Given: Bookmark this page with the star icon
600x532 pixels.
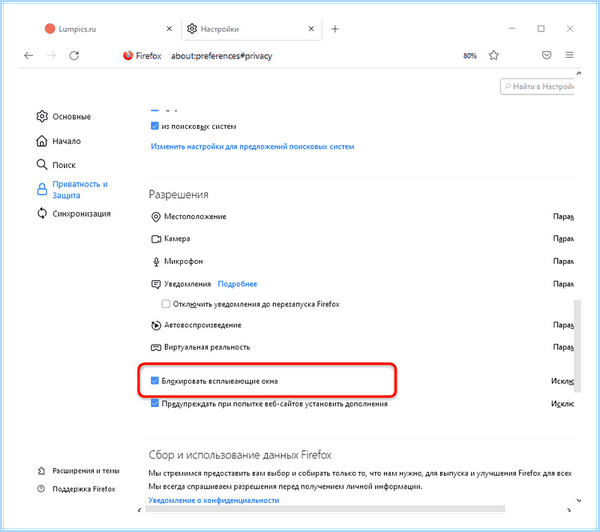Looking at the screenshot, I should [x=494, y=55].
